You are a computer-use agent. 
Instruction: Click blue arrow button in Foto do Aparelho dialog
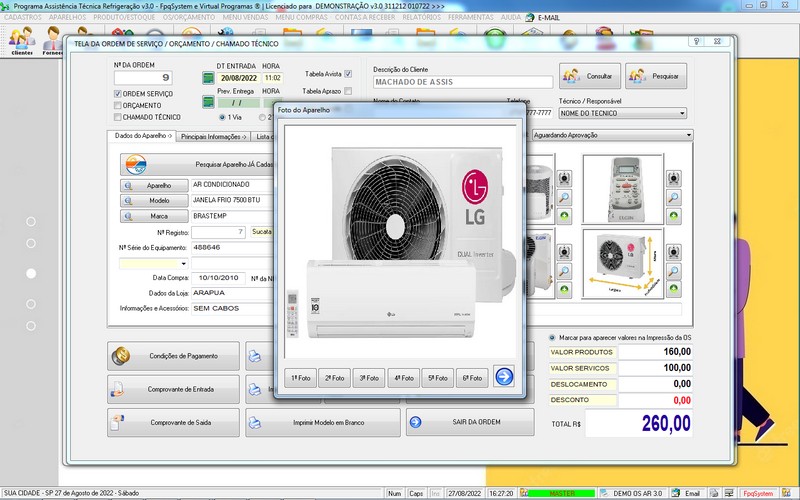coord(504,377)
